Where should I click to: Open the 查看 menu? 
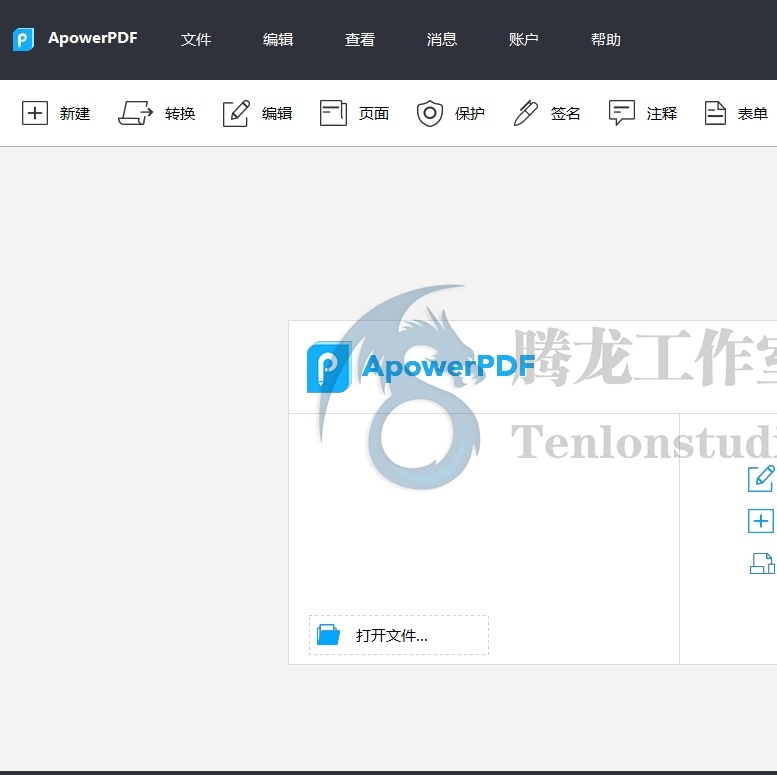coord(360,39)
